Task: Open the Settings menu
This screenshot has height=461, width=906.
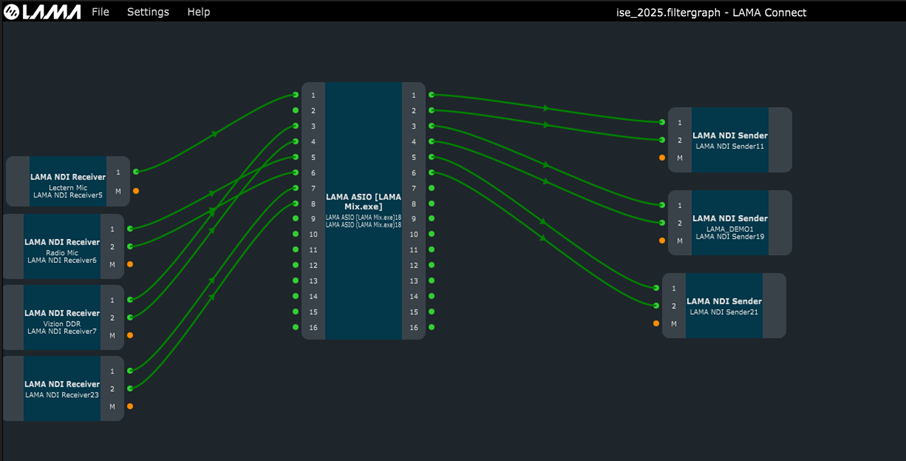Action: [x=147, y=12]
